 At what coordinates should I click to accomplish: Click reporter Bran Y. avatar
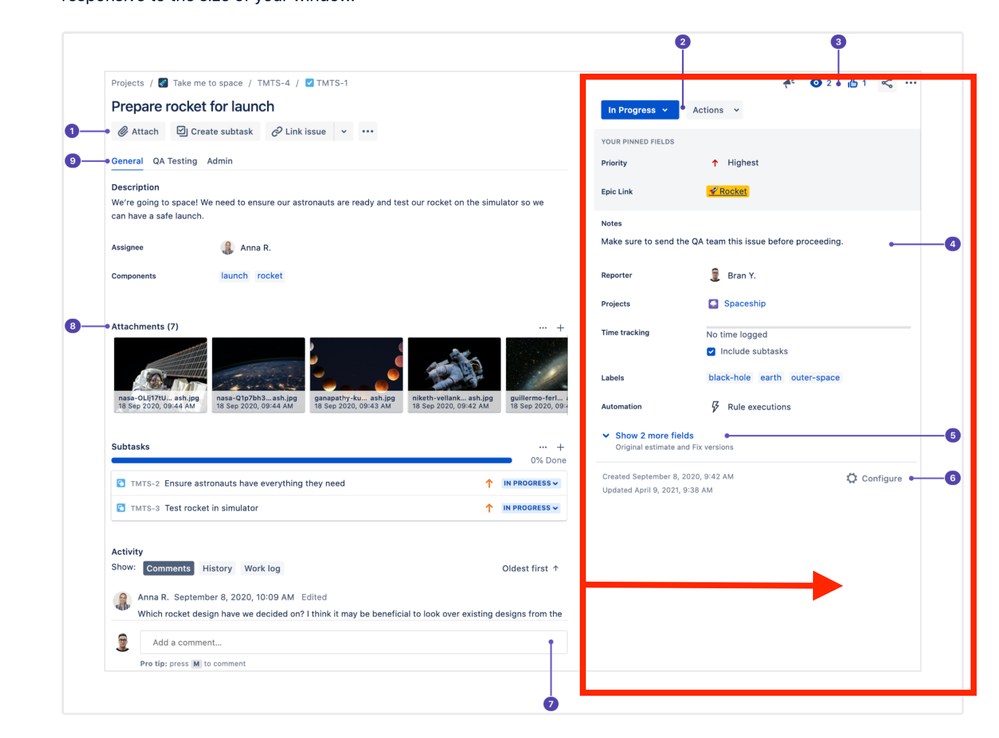[715, 275]
